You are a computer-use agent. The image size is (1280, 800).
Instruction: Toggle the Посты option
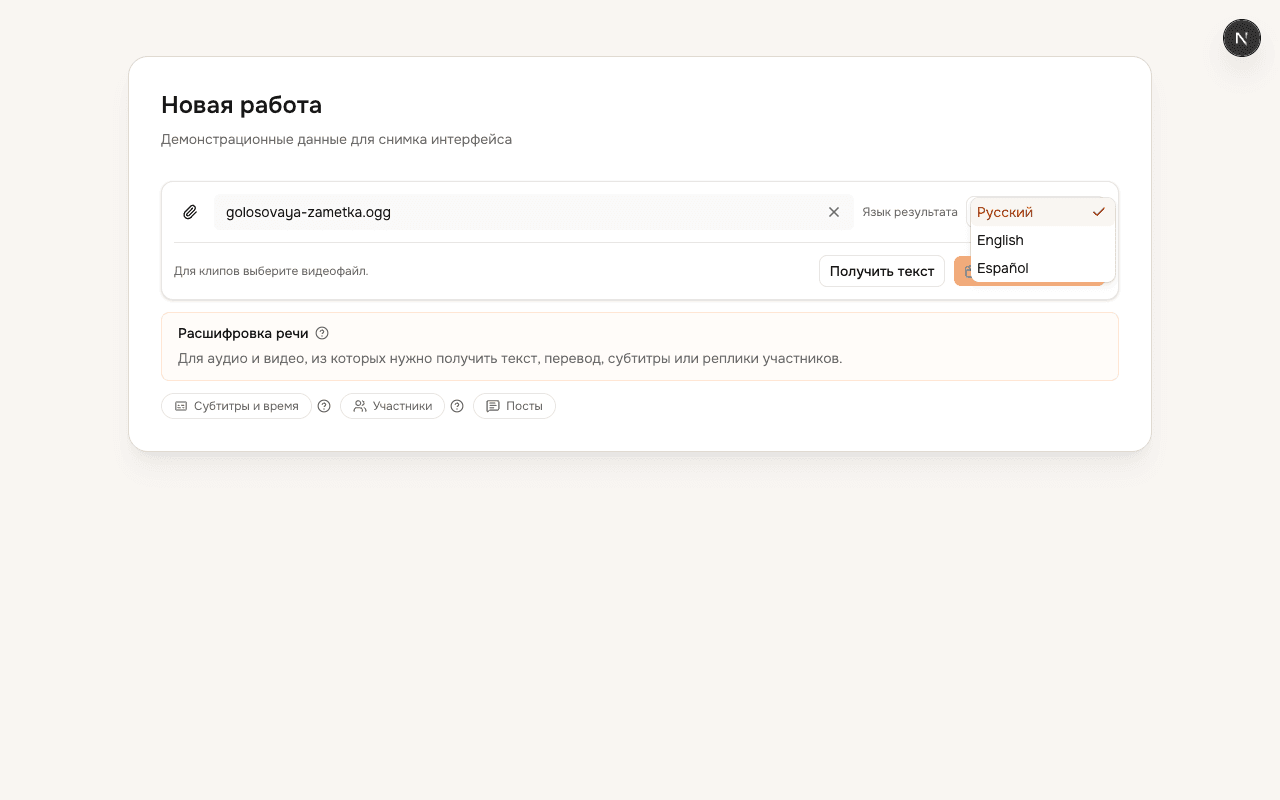(514, 406)
